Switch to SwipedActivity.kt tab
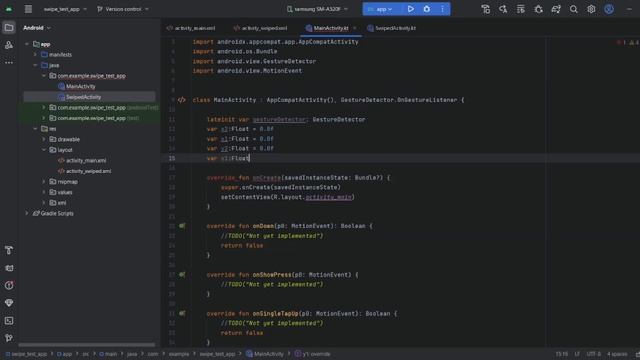Image resolution: width=640 pixels, height=360 pixels. pos(391,28)
